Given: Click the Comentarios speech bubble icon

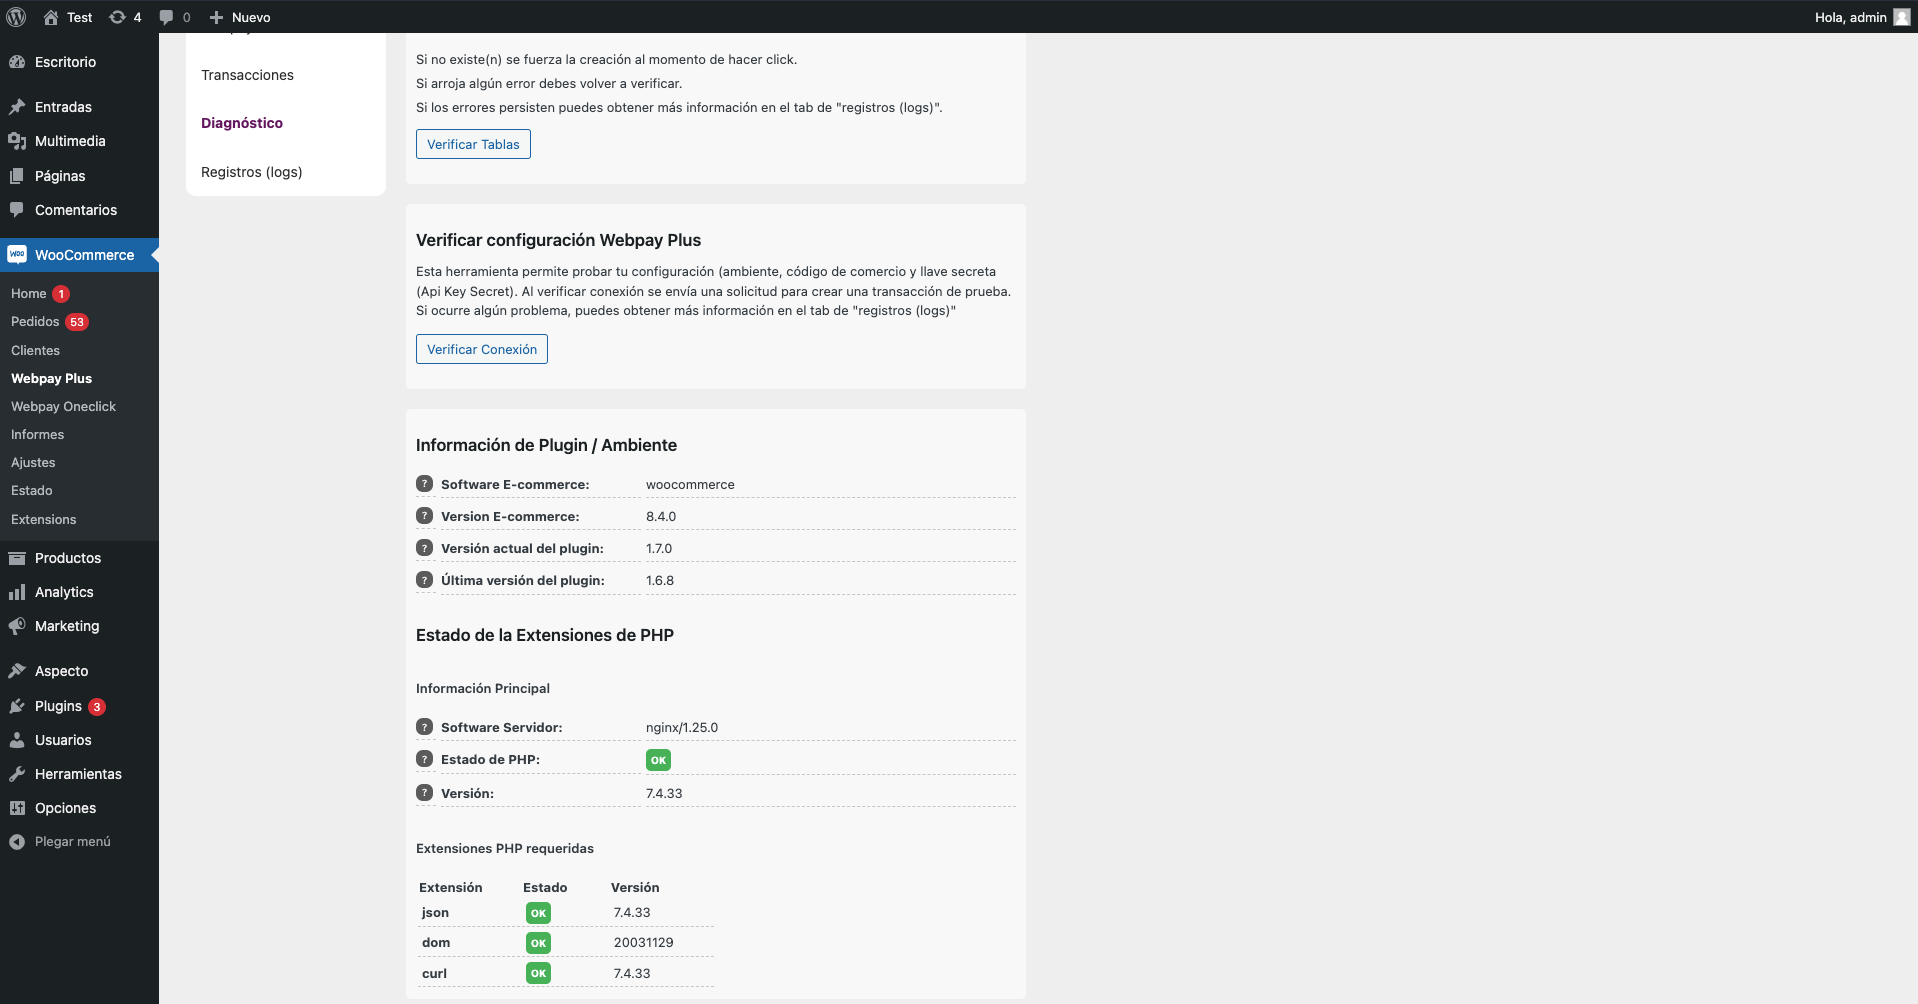Looking at the screenshot, I should coord(17,210).
